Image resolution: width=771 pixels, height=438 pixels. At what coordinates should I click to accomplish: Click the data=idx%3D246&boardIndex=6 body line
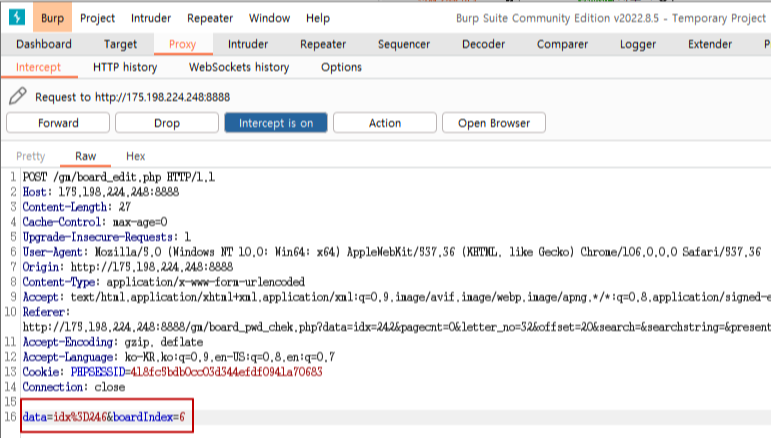[x=104, y=417]
